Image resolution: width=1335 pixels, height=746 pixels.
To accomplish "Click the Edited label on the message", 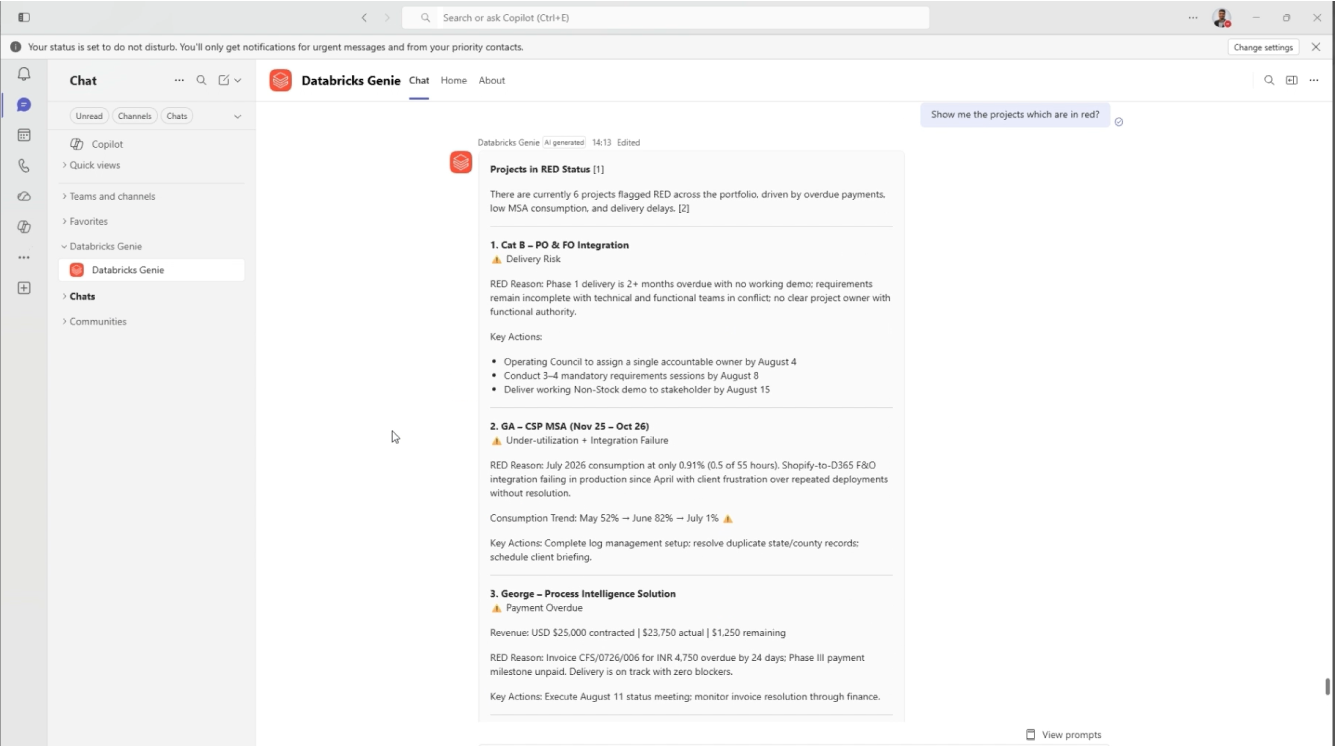I will click(628, 142).
